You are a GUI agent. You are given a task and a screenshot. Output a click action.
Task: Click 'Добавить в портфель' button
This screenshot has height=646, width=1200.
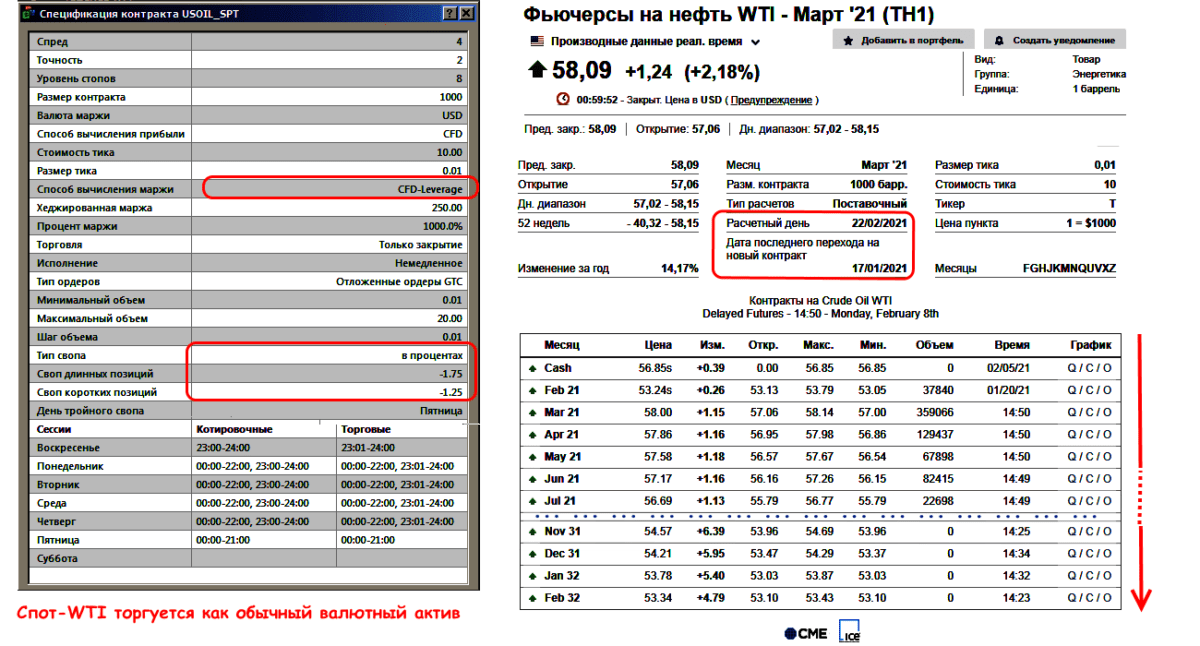pyautogui.click(x=903, y=40)
